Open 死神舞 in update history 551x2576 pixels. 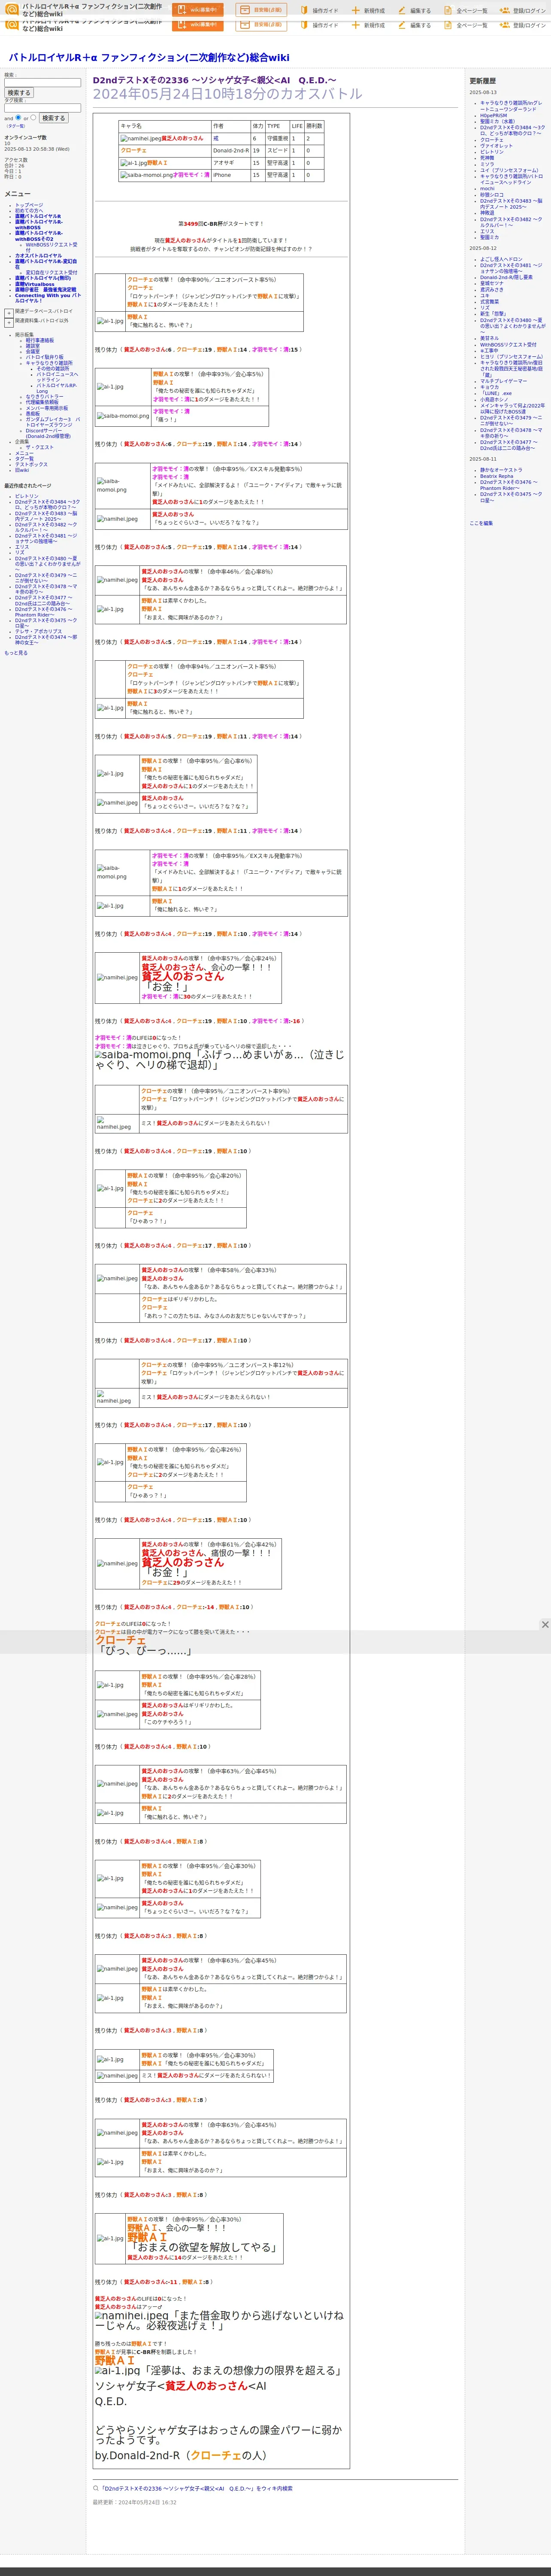pos(487,158)
